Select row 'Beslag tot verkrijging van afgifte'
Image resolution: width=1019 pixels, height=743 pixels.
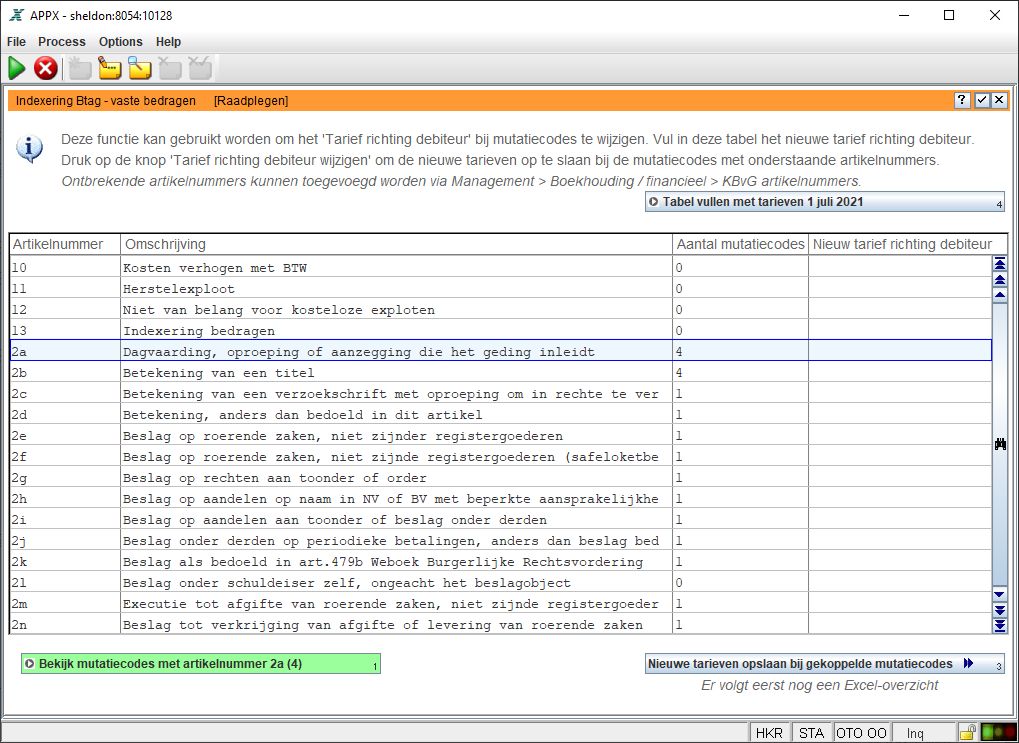point(501,625)
